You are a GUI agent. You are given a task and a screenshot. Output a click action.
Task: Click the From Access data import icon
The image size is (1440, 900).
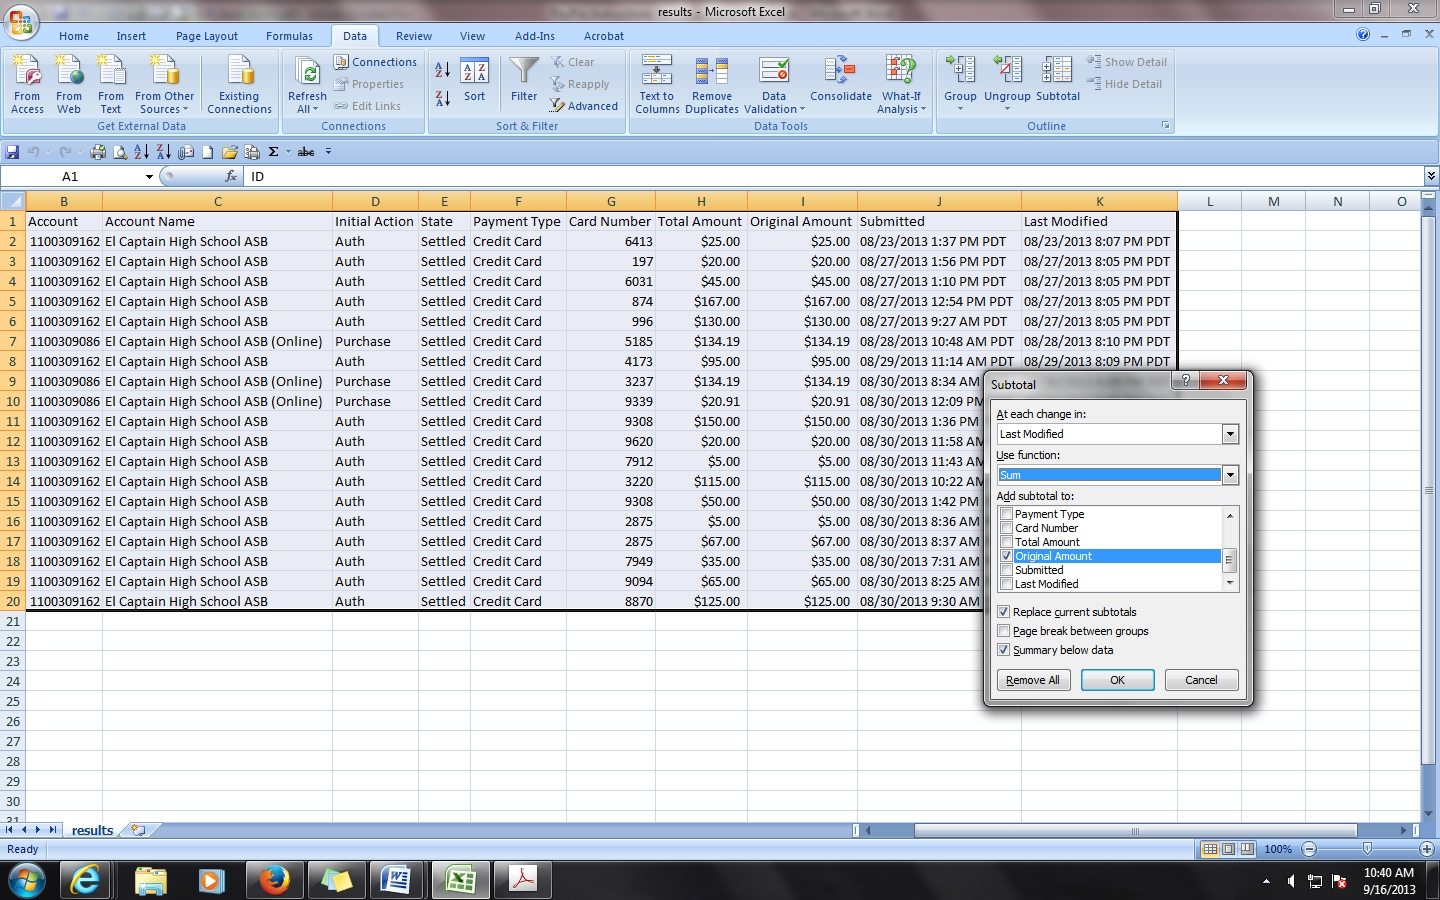click(x=27, y=84)
